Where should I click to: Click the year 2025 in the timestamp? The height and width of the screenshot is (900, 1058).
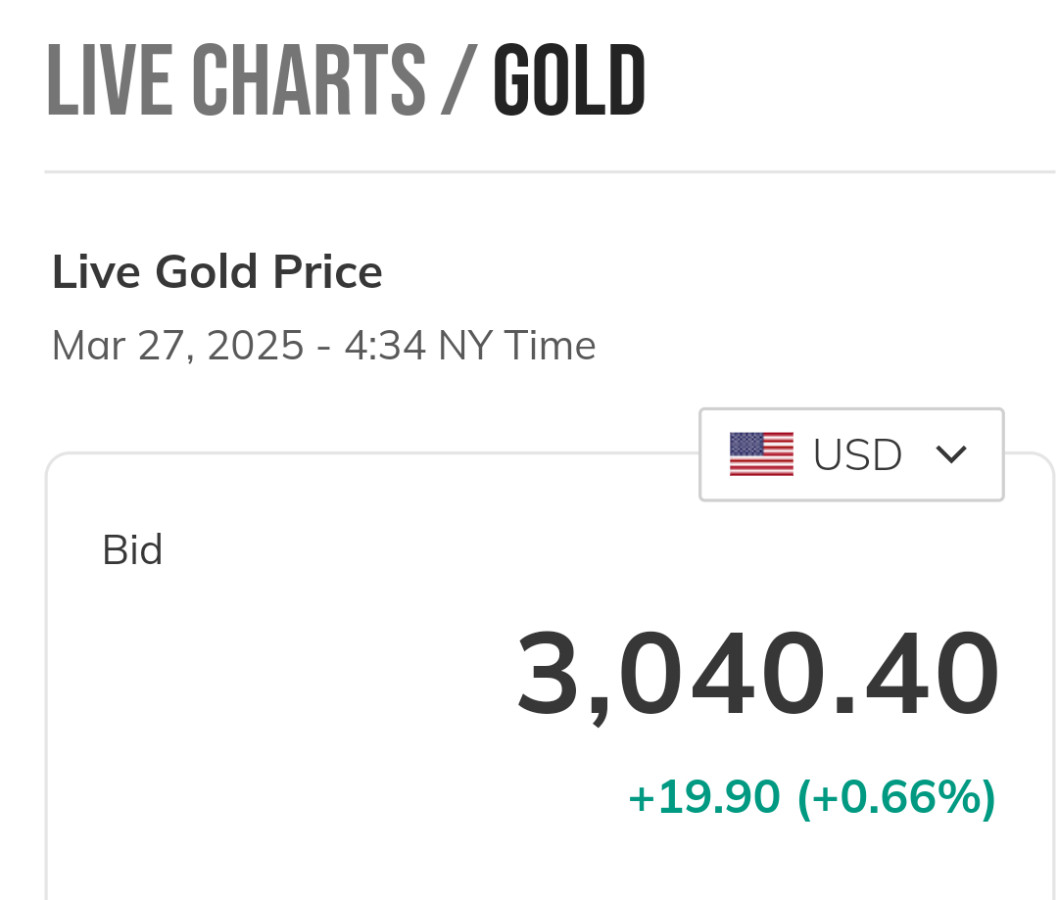pyautogui.click(x=255, y=346)
